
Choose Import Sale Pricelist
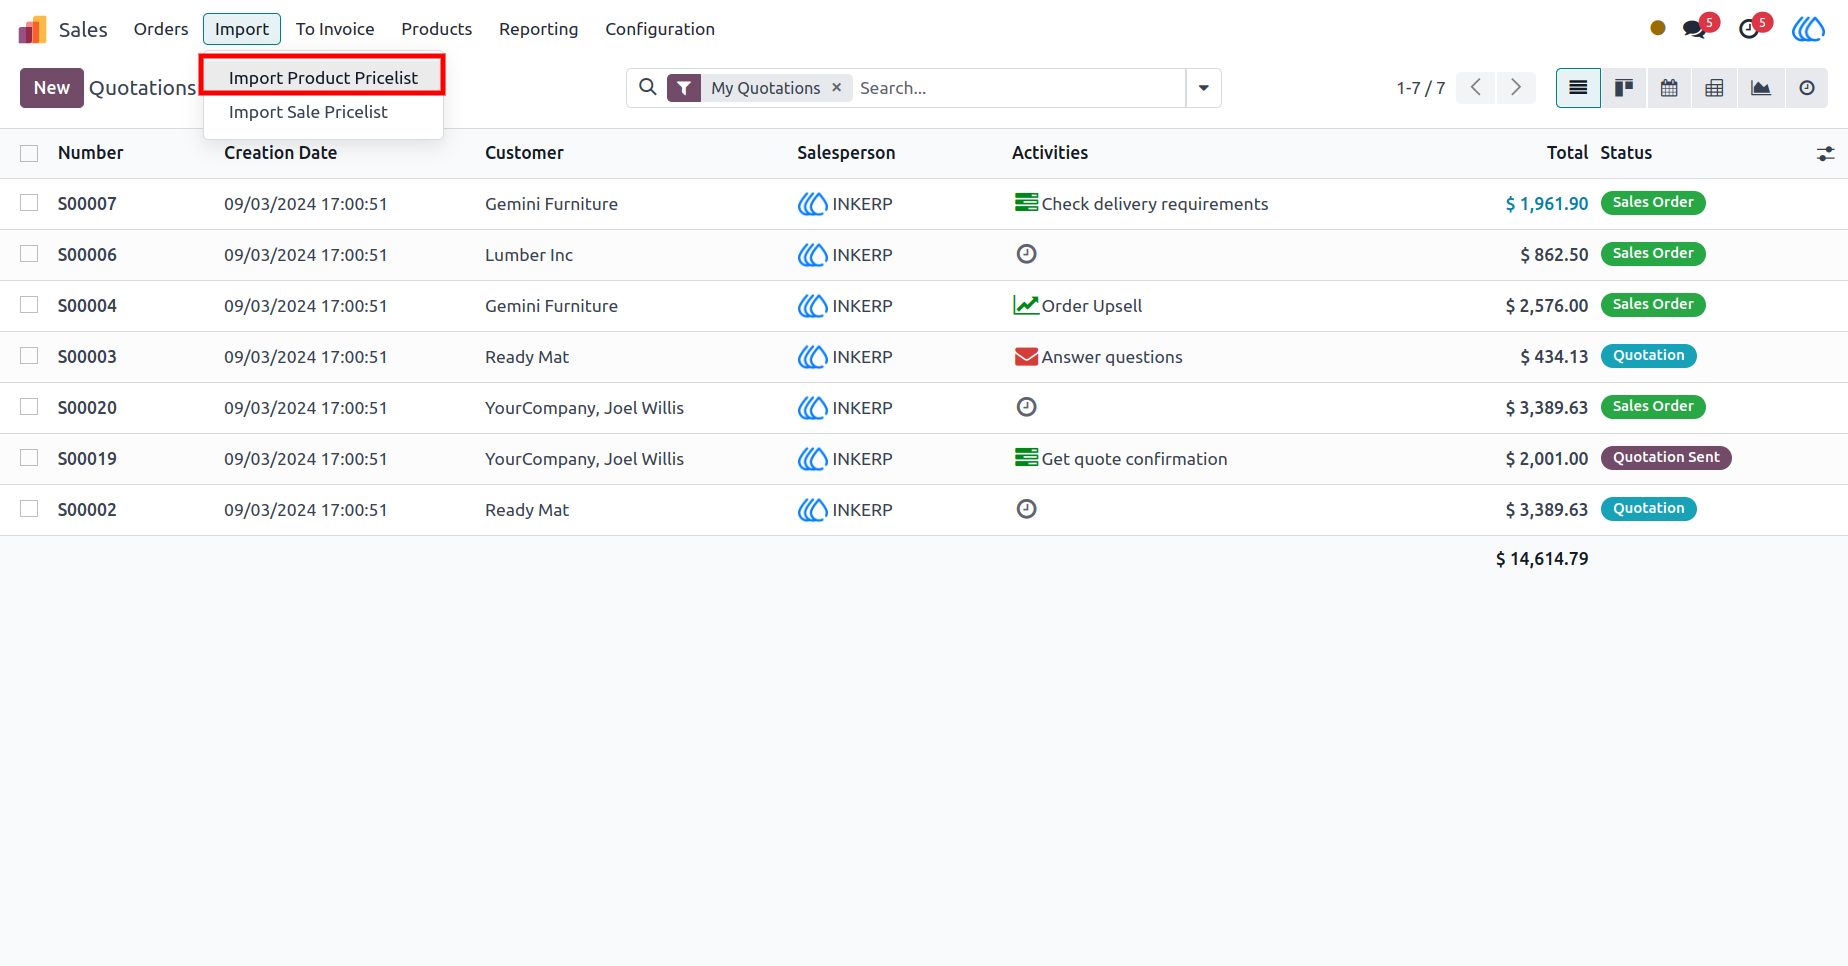pyautogui.click(x=323, y=112)
